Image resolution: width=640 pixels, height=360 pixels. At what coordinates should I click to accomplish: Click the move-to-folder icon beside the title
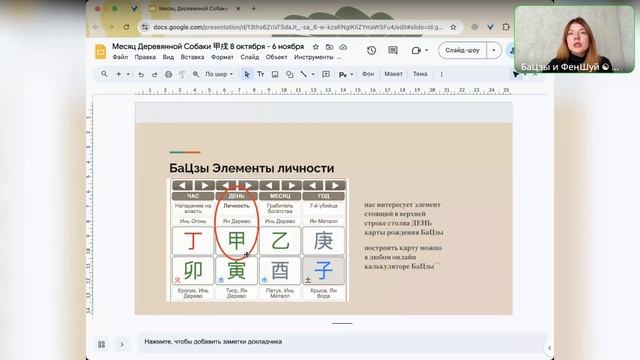click(x=329, y=47)
